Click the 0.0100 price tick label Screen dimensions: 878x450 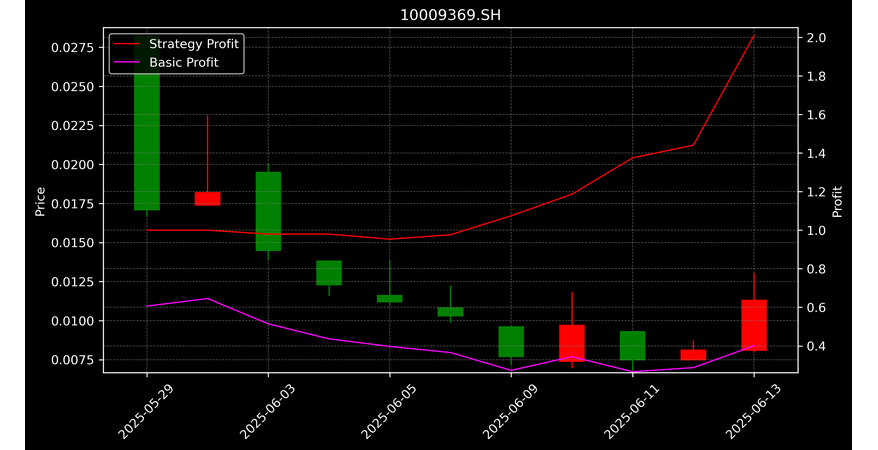73,321
